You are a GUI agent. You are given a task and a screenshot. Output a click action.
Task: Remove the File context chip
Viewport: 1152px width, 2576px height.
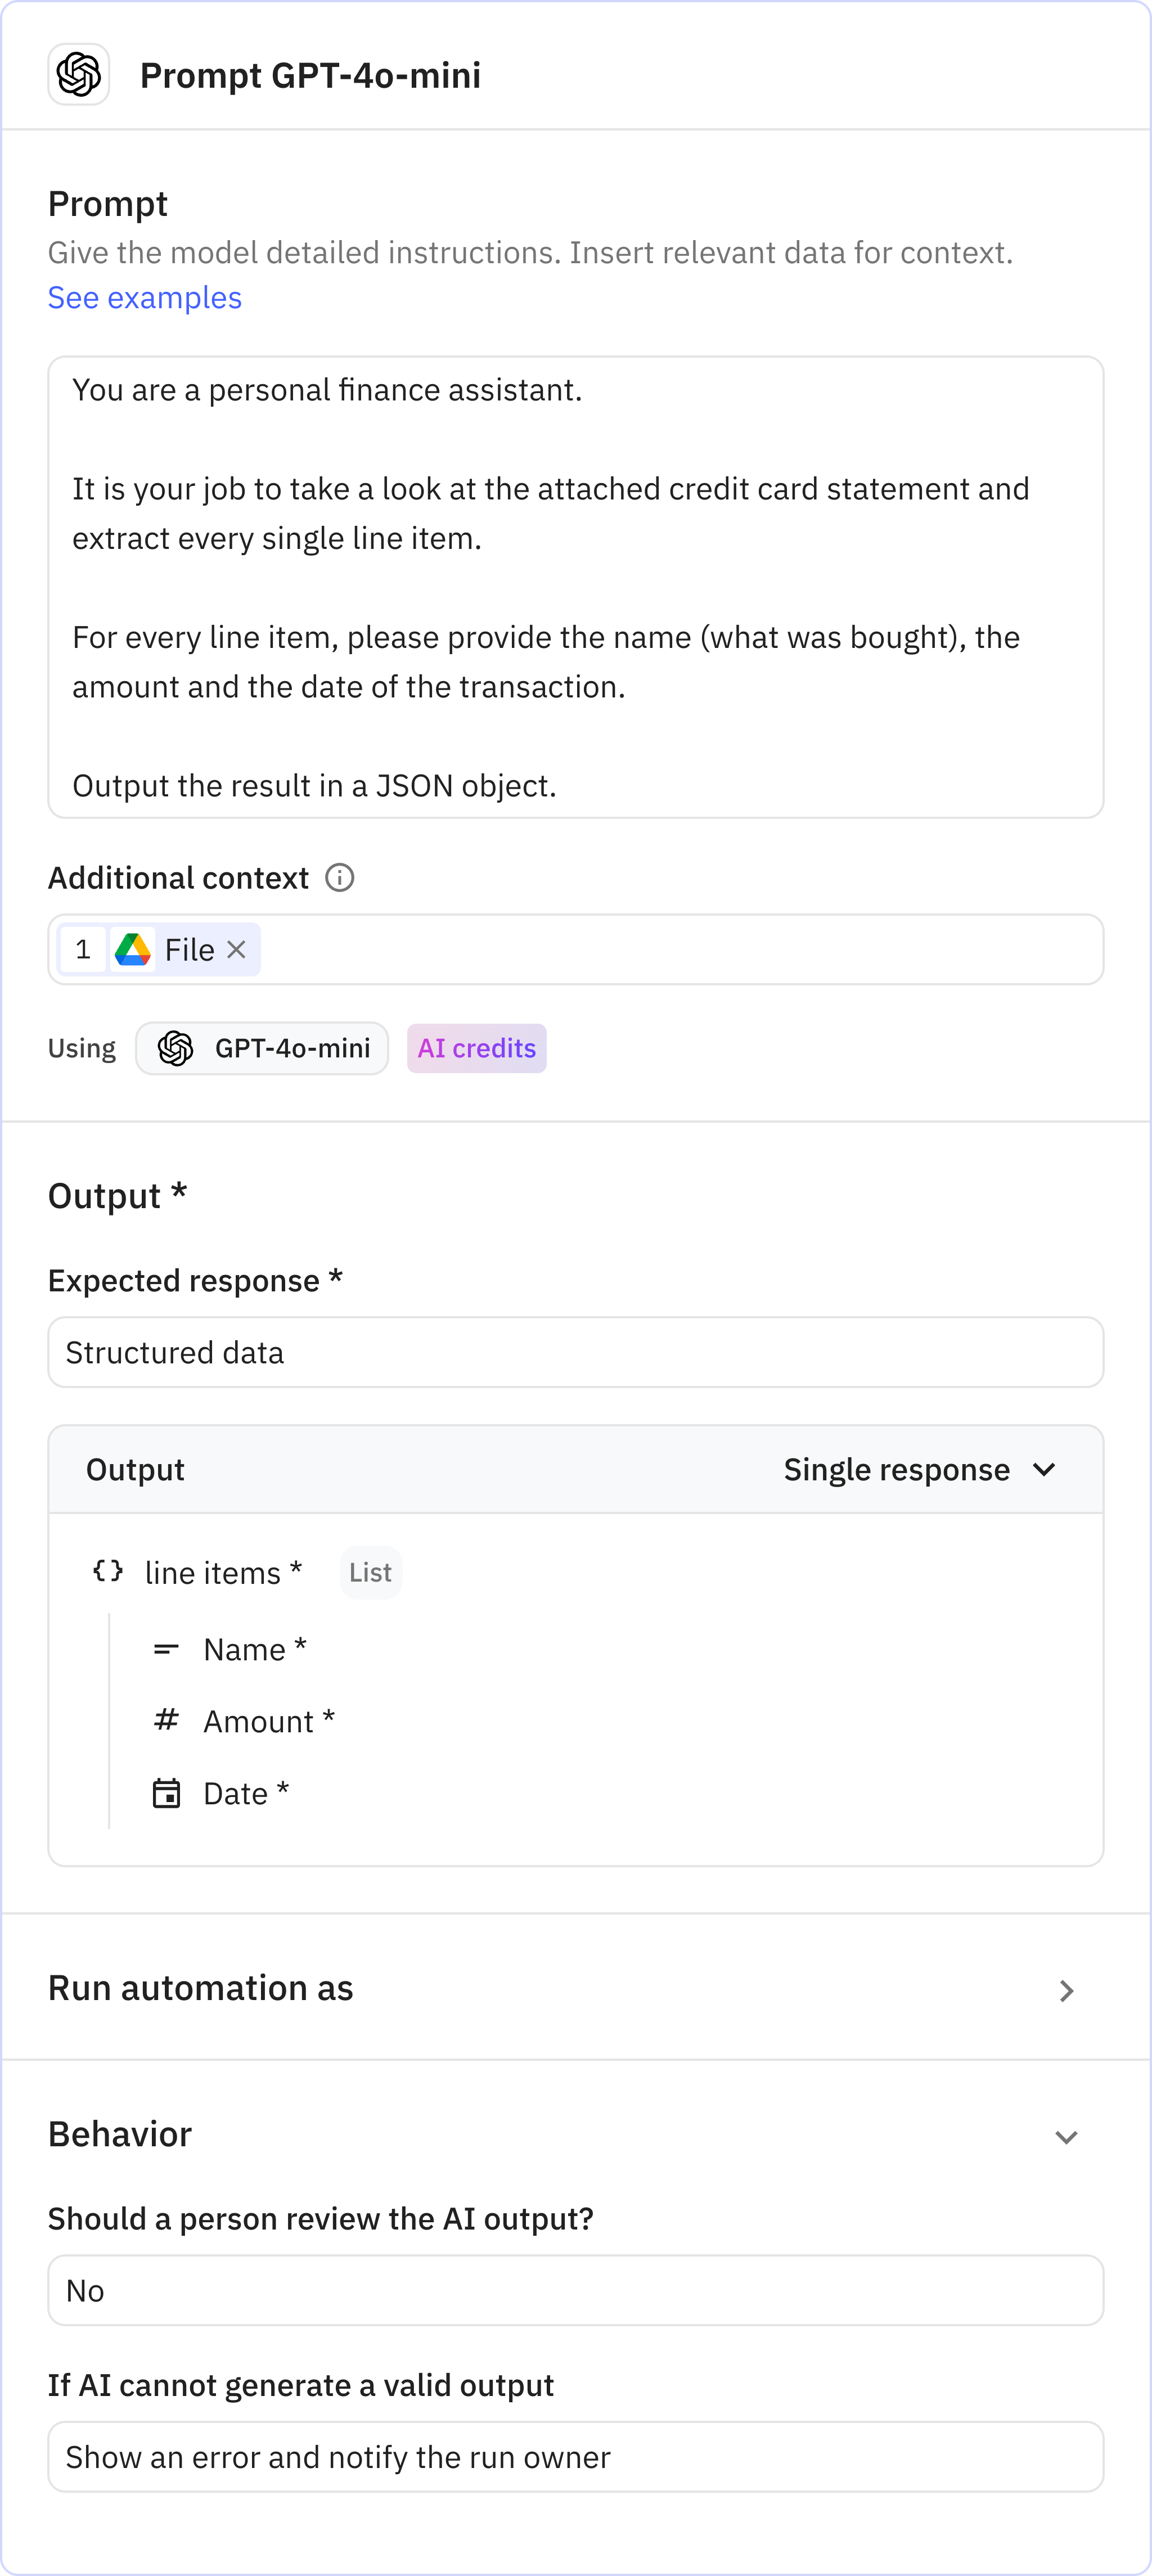point(236,949)
